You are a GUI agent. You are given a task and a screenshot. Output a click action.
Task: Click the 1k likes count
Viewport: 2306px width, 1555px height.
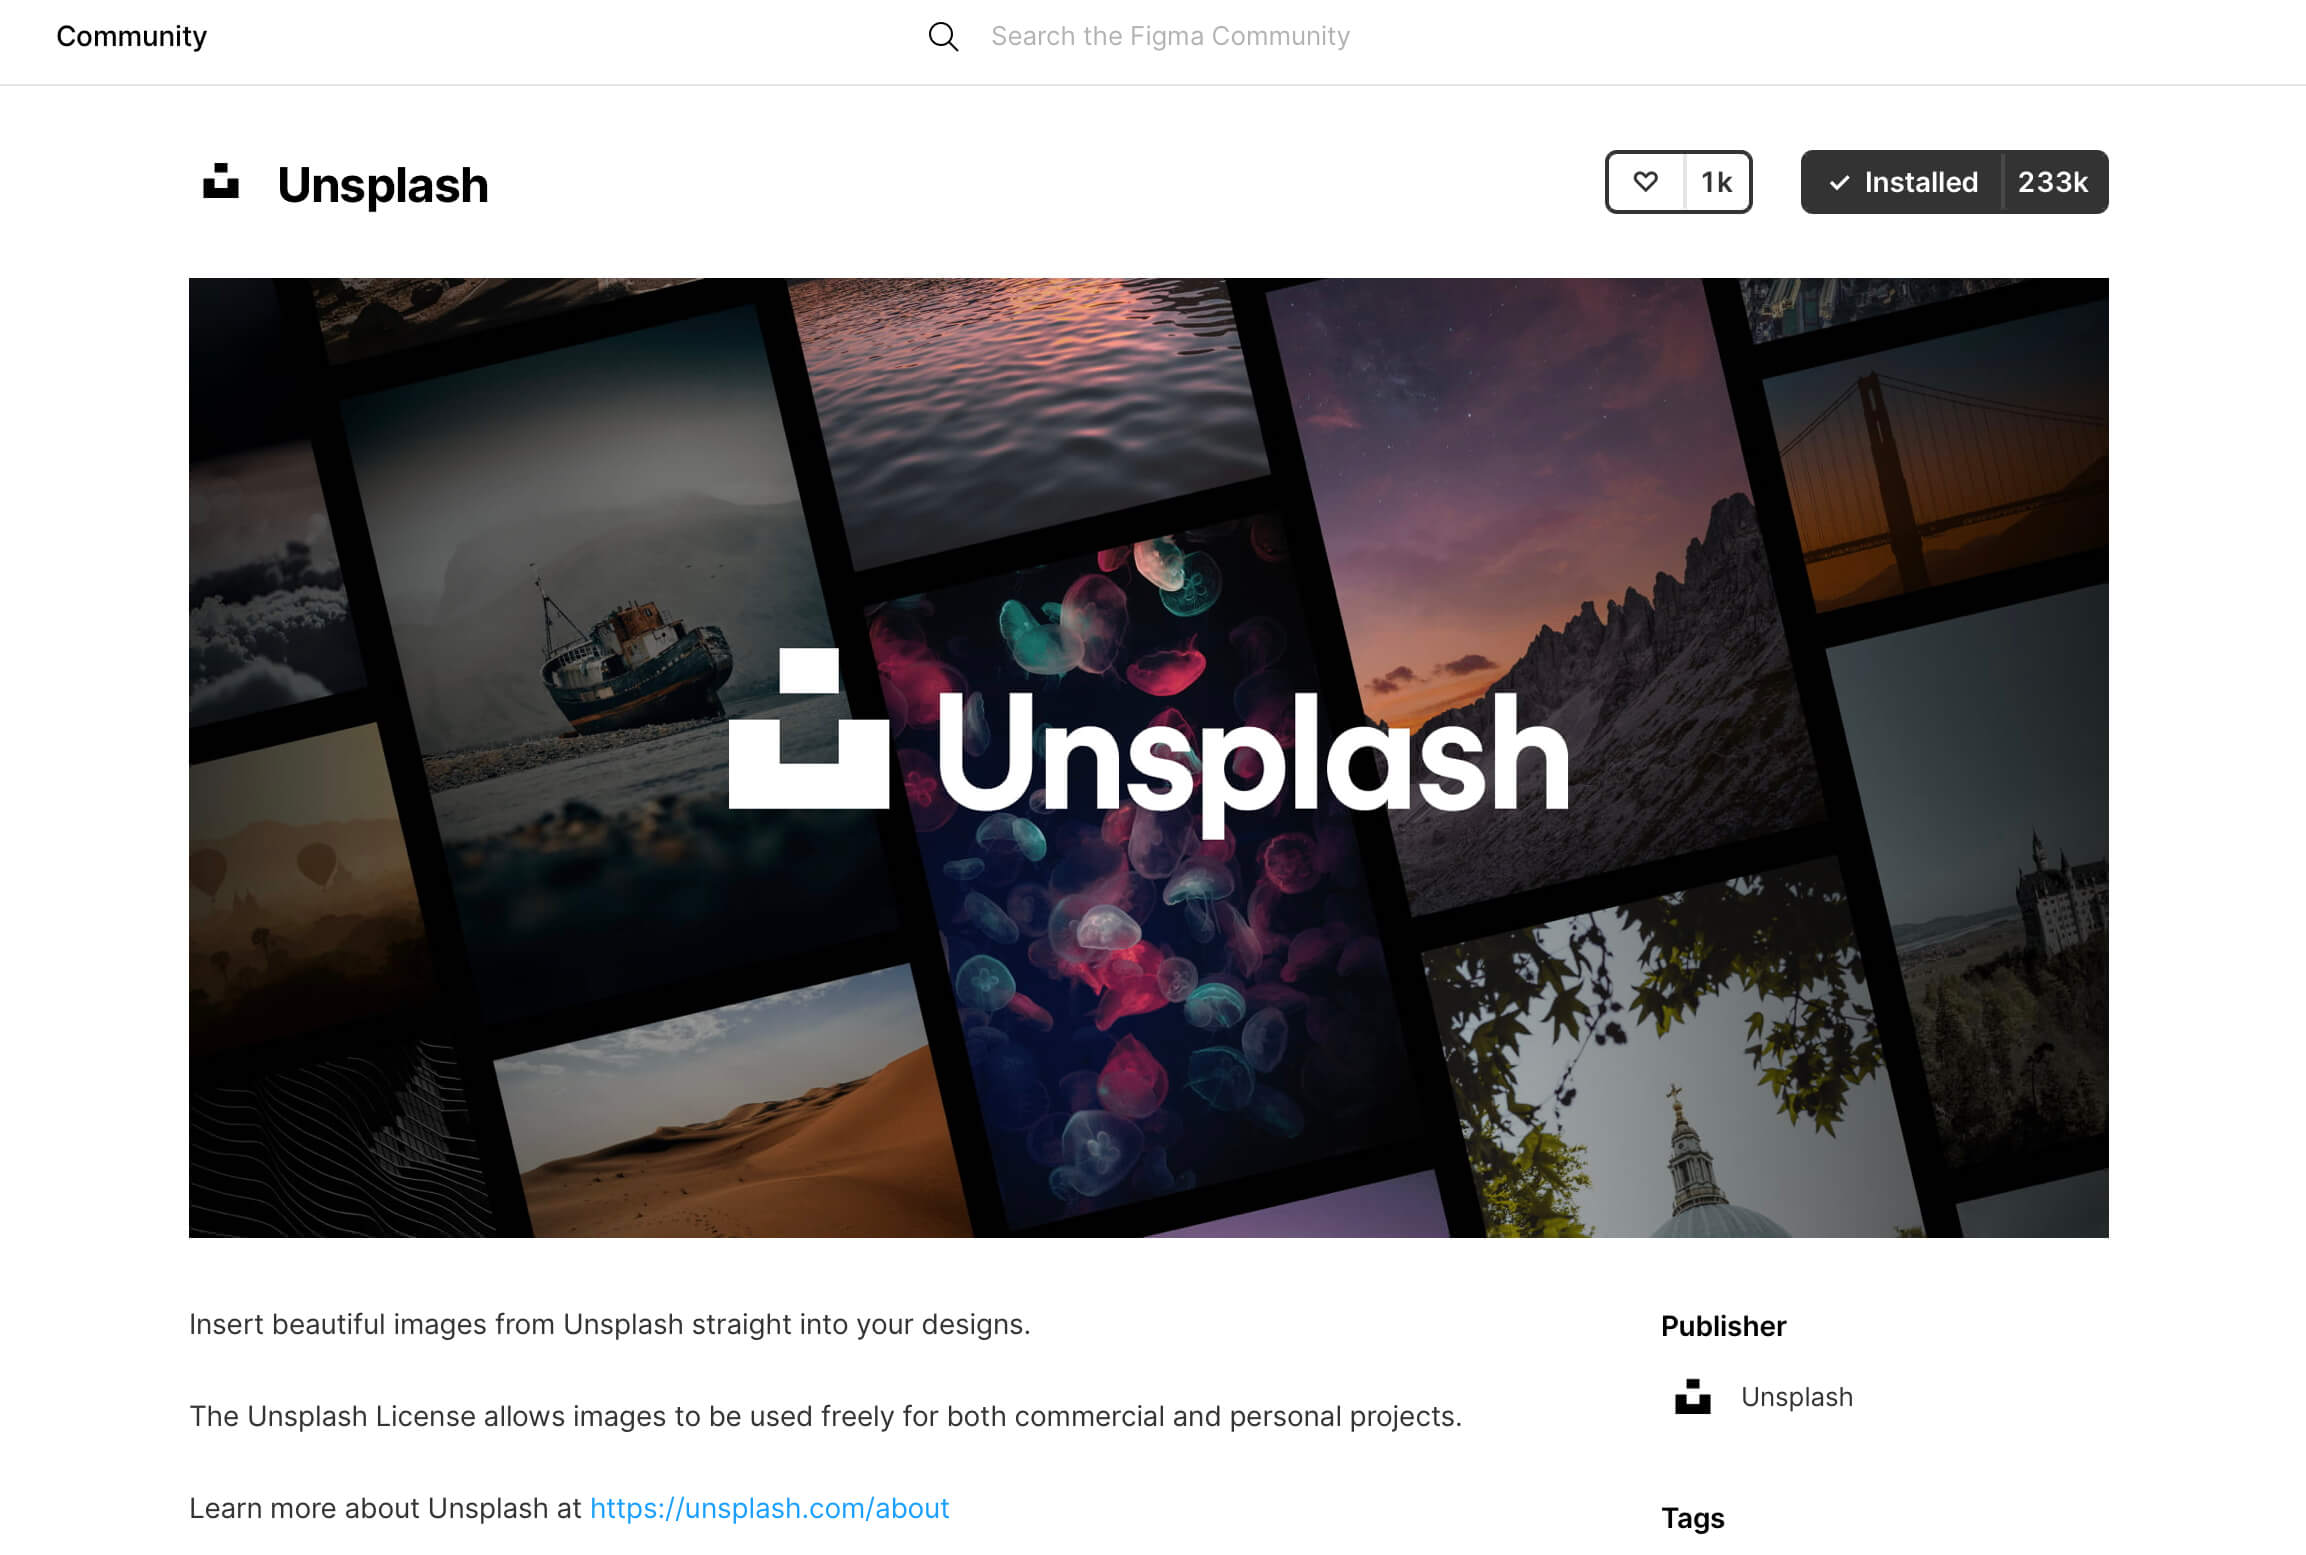(1717, 182)
